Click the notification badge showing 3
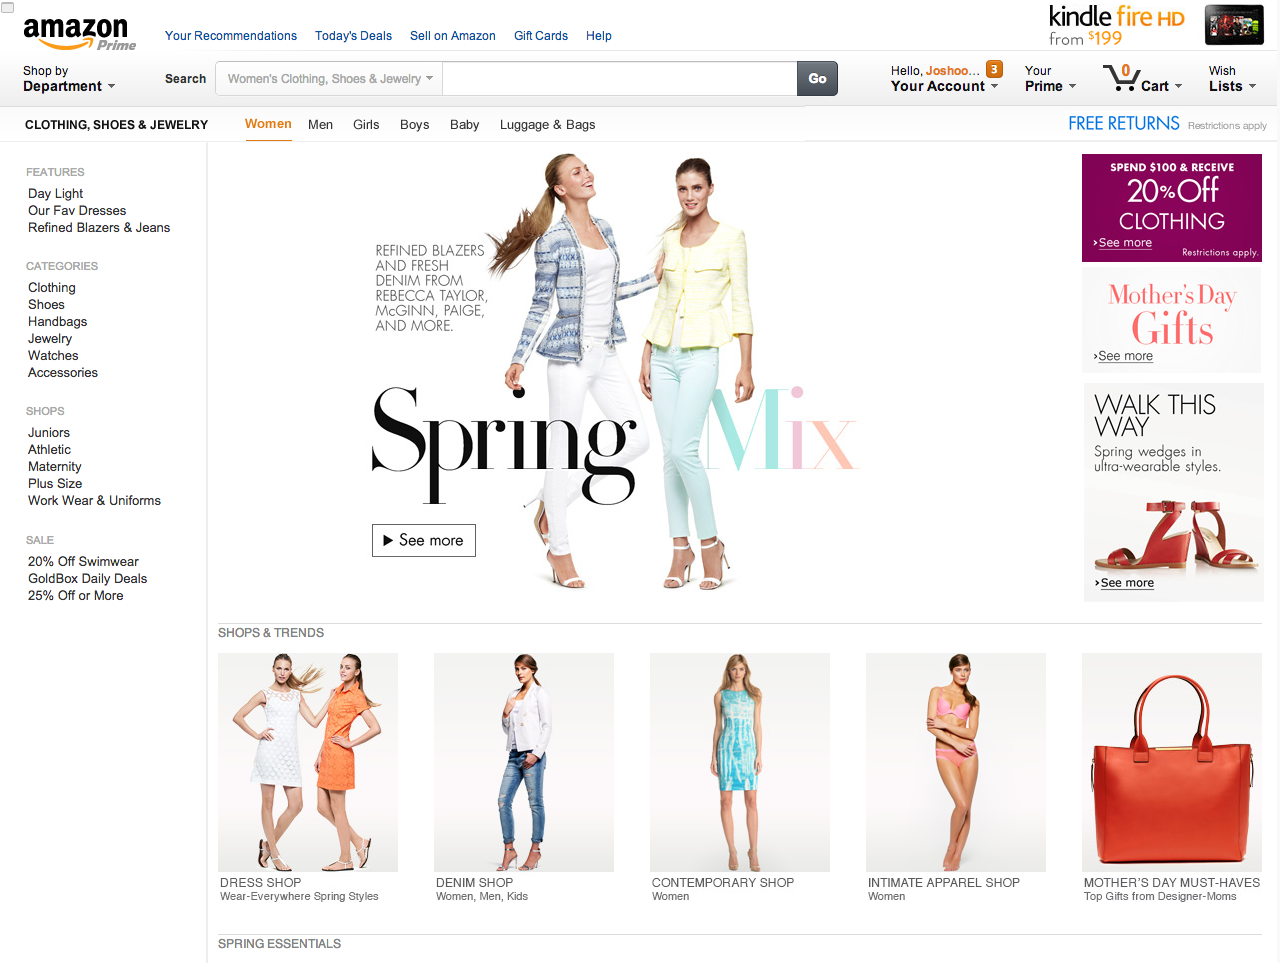The height and width of the screenshot is (963, 1280). coord(994,69)
